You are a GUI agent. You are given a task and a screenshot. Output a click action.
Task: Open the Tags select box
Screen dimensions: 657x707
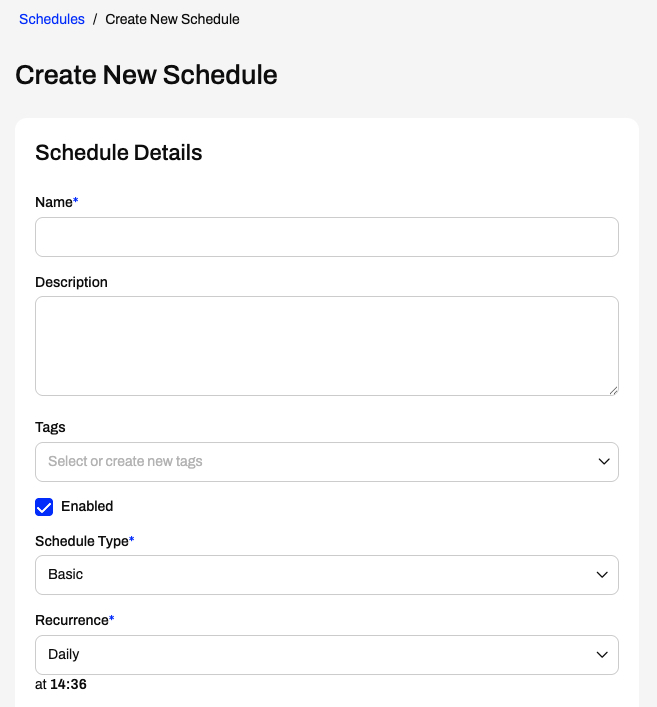[327, 462]
